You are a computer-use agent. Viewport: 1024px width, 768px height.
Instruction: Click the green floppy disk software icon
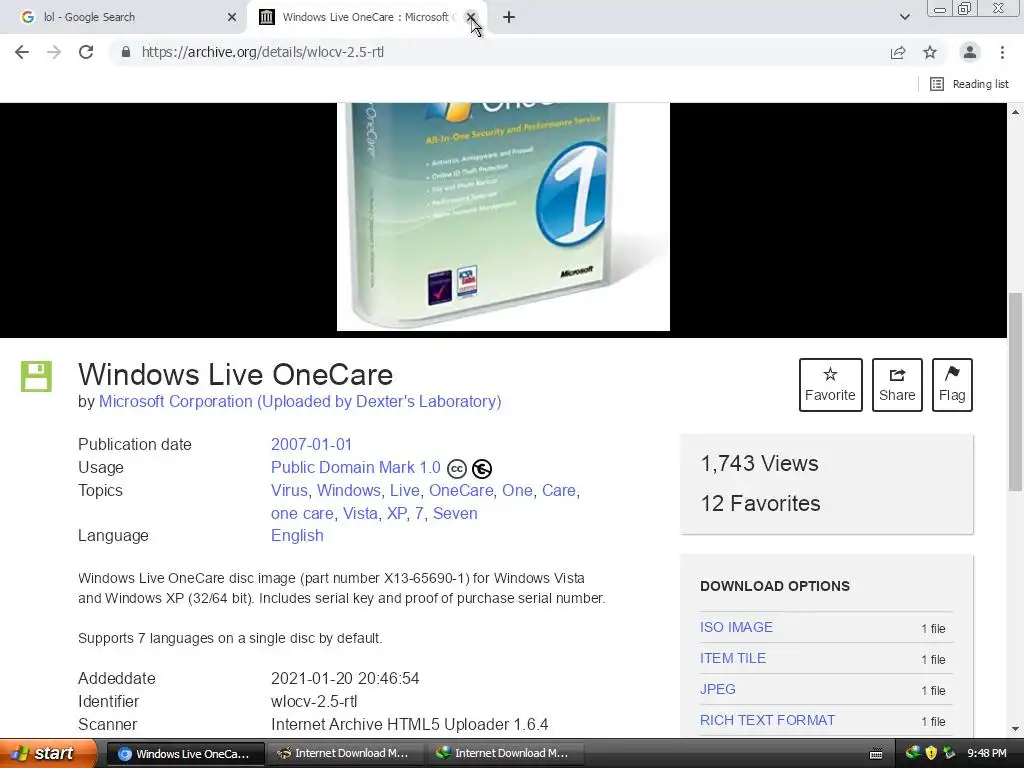[x=36, y=376]
